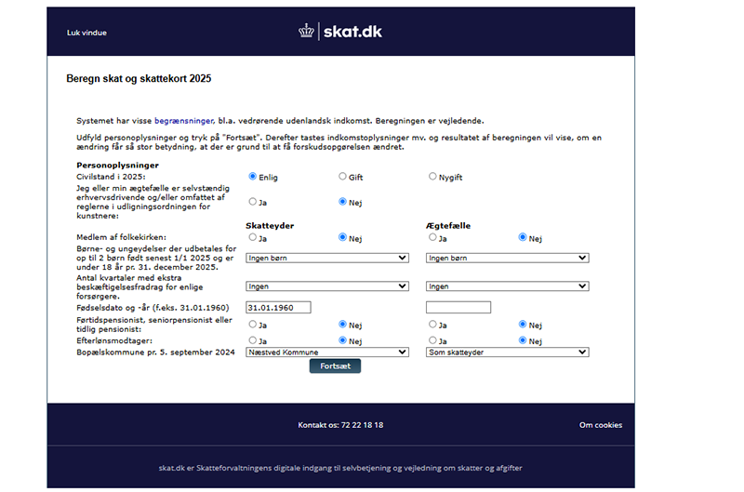Open Skatteyder 'Ingen børn' dropdown
The width and height of the screenshot is (744, 492).
point(327,257)
